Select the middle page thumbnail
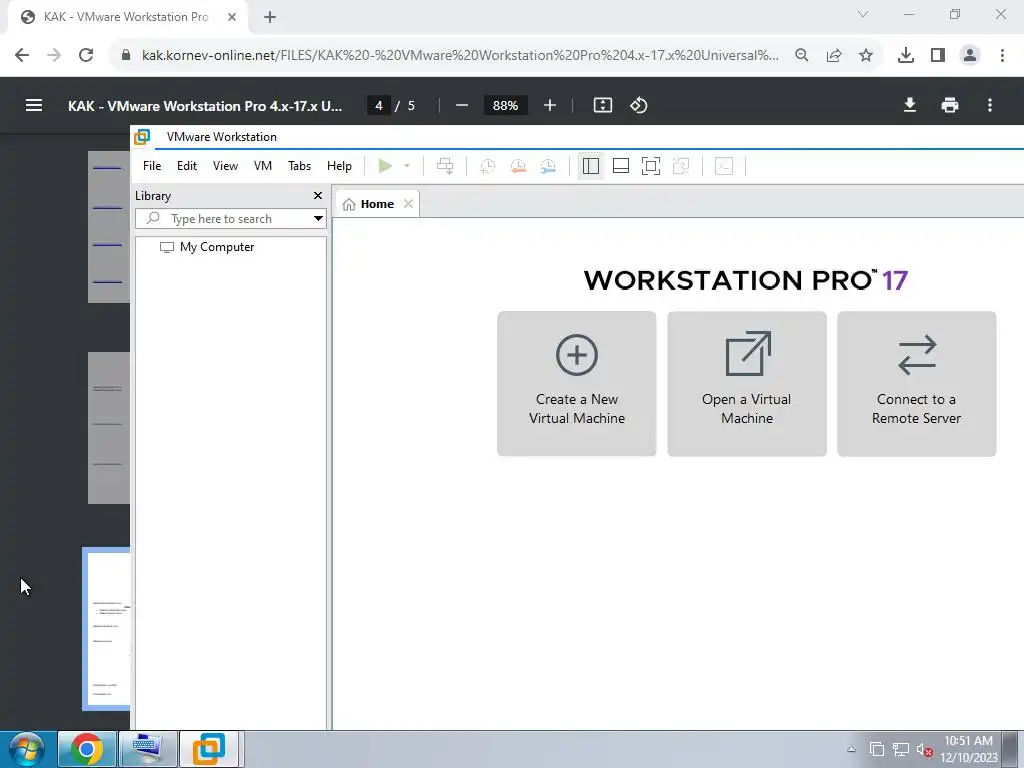 pyautogui.click(x=109, y=428)
